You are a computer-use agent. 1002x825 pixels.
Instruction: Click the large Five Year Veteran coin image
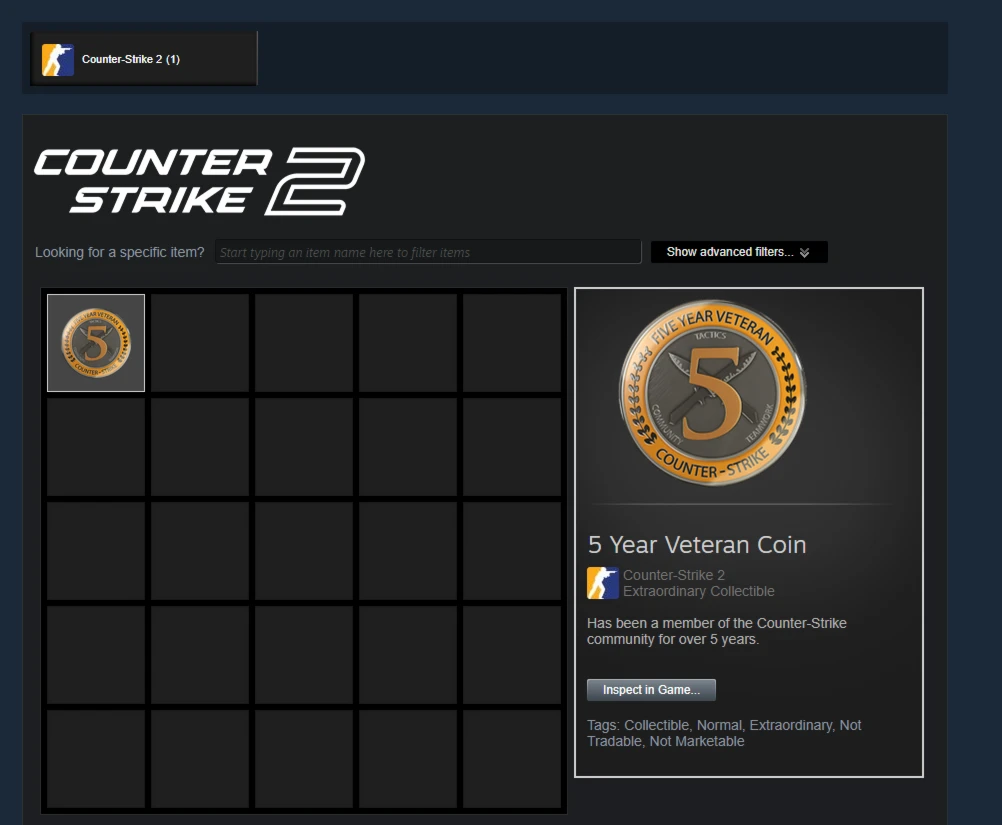713,392
